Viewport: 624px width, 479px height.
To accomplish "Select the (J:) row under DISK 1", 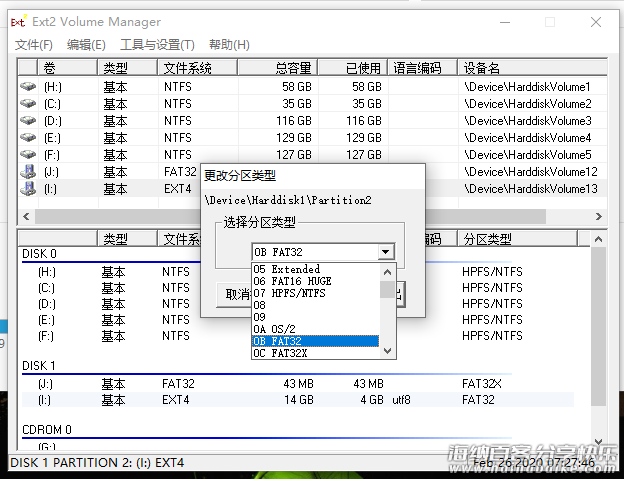I will (298, 384).
